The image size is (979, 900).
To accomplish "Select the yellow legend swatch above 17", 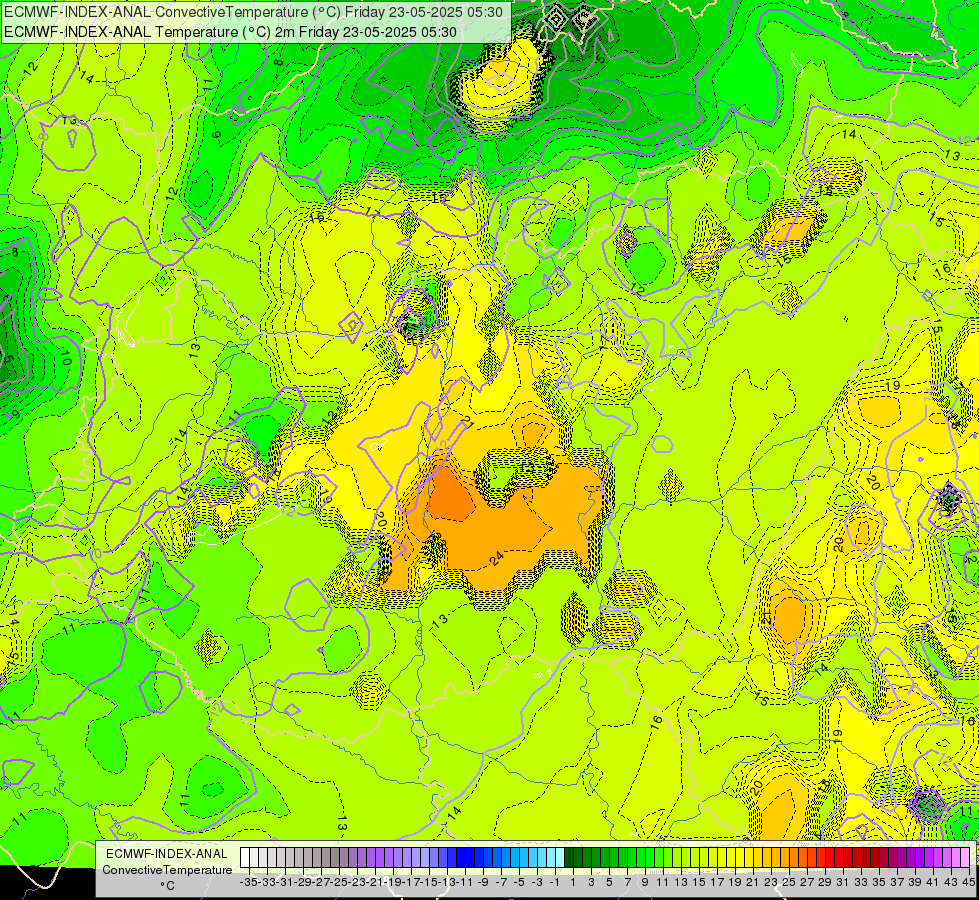I will (713, 858).
